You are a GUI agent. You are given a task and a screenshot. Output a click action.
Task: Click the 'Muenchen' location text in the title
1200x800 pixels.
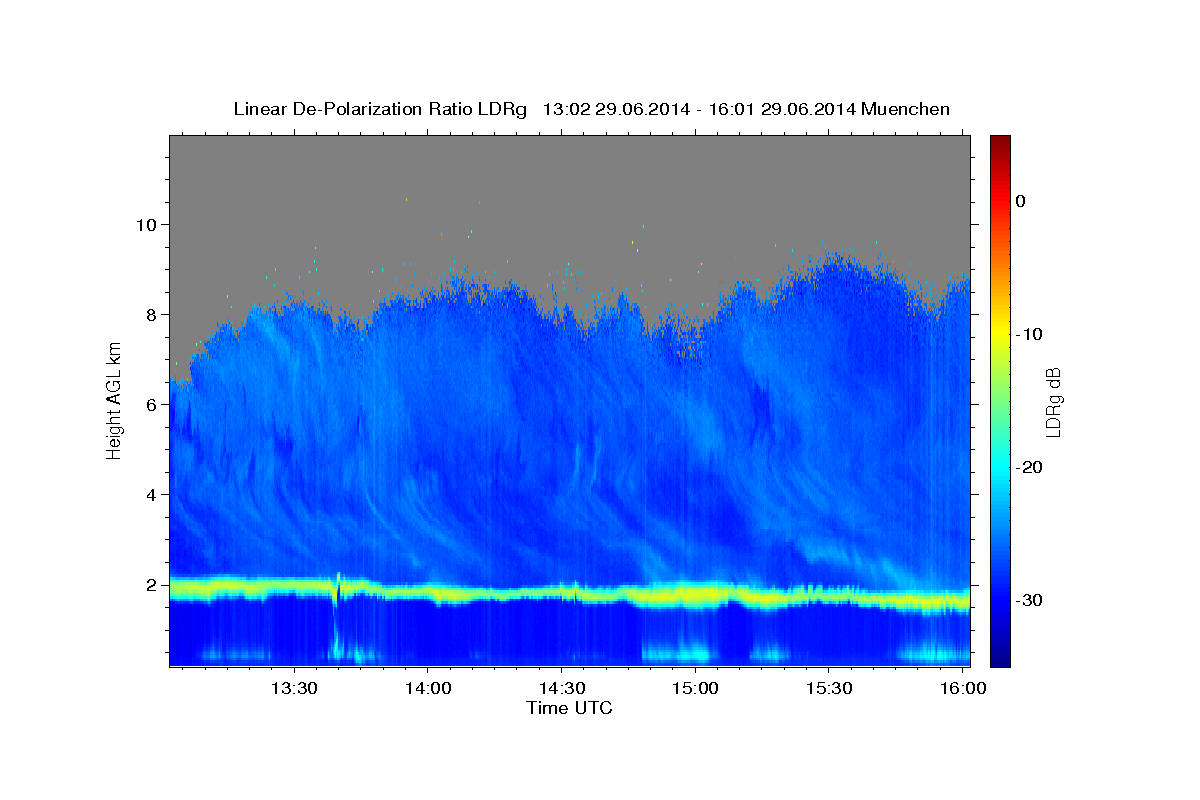[905, 109]
